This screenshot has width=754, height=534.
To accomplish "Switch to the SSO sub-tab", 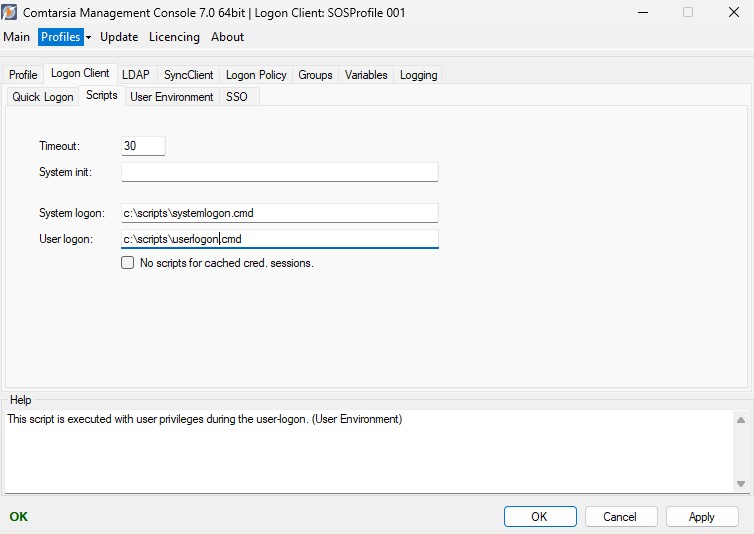I will tap(237, 97).
